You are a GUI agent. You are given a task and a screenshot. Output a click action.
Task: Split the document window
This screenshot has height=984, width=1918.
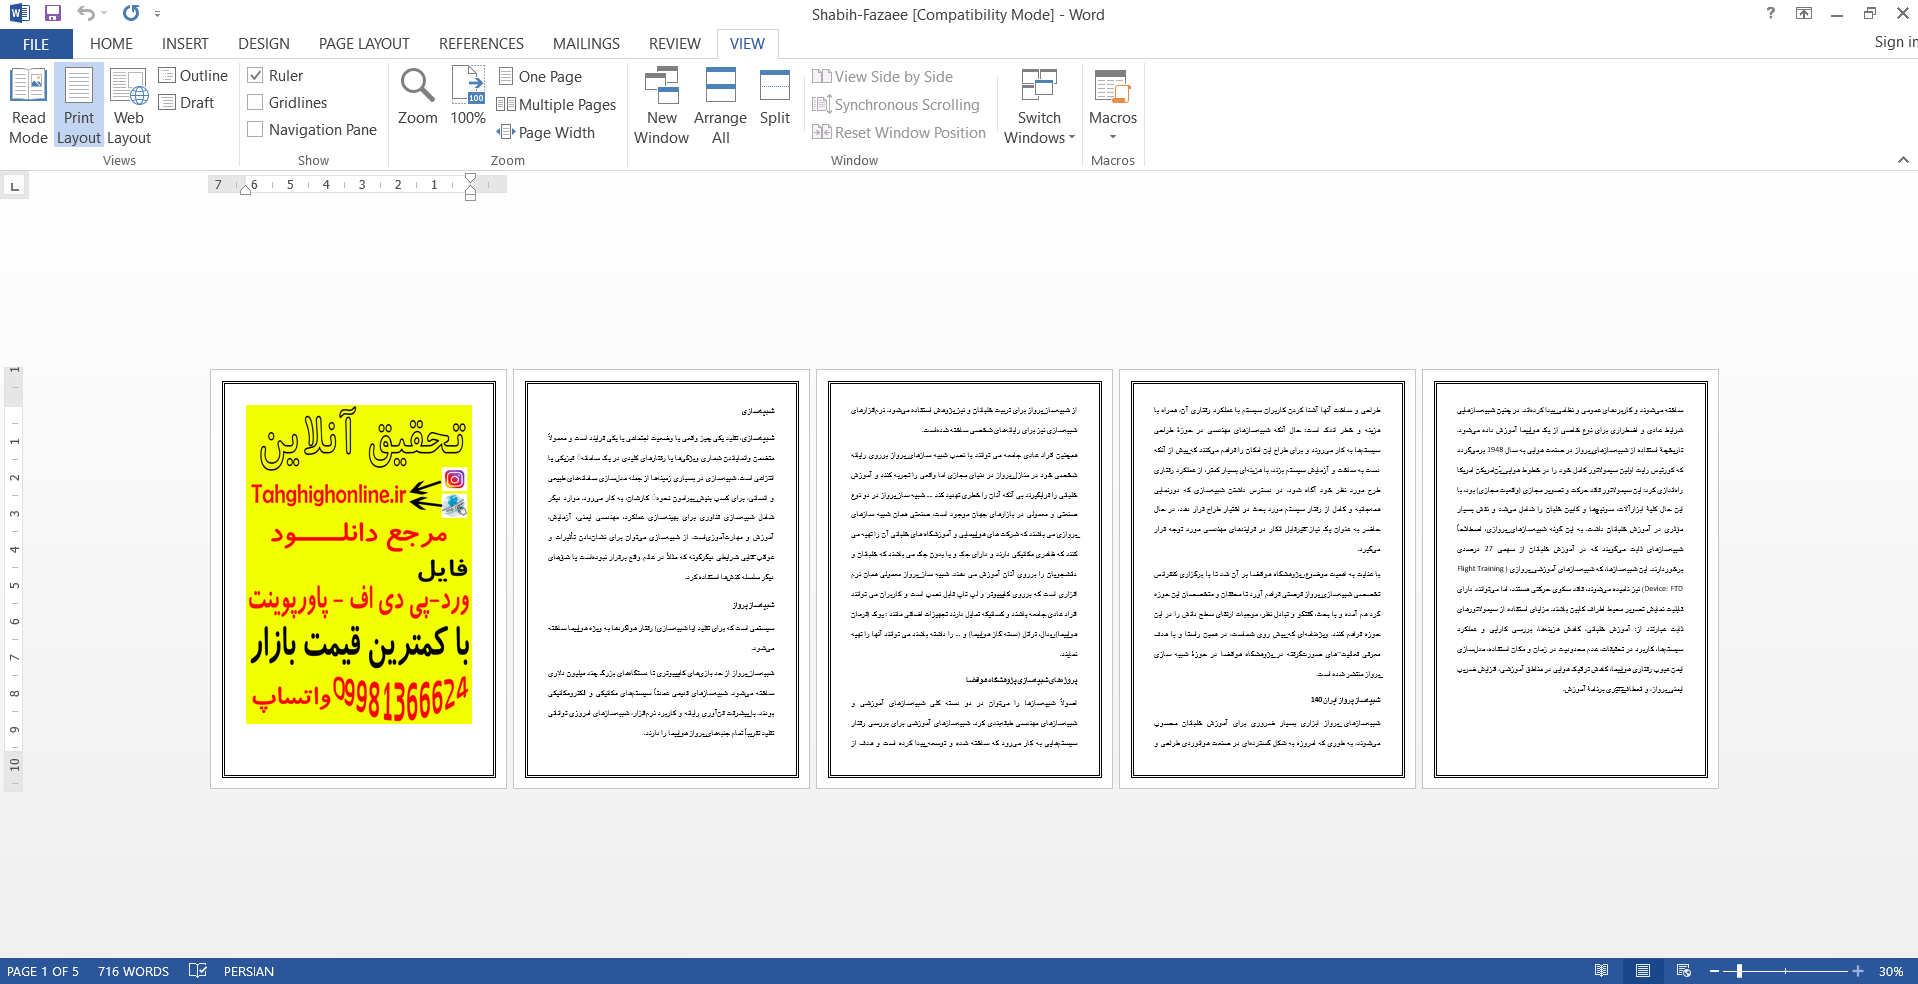point(774,97)
